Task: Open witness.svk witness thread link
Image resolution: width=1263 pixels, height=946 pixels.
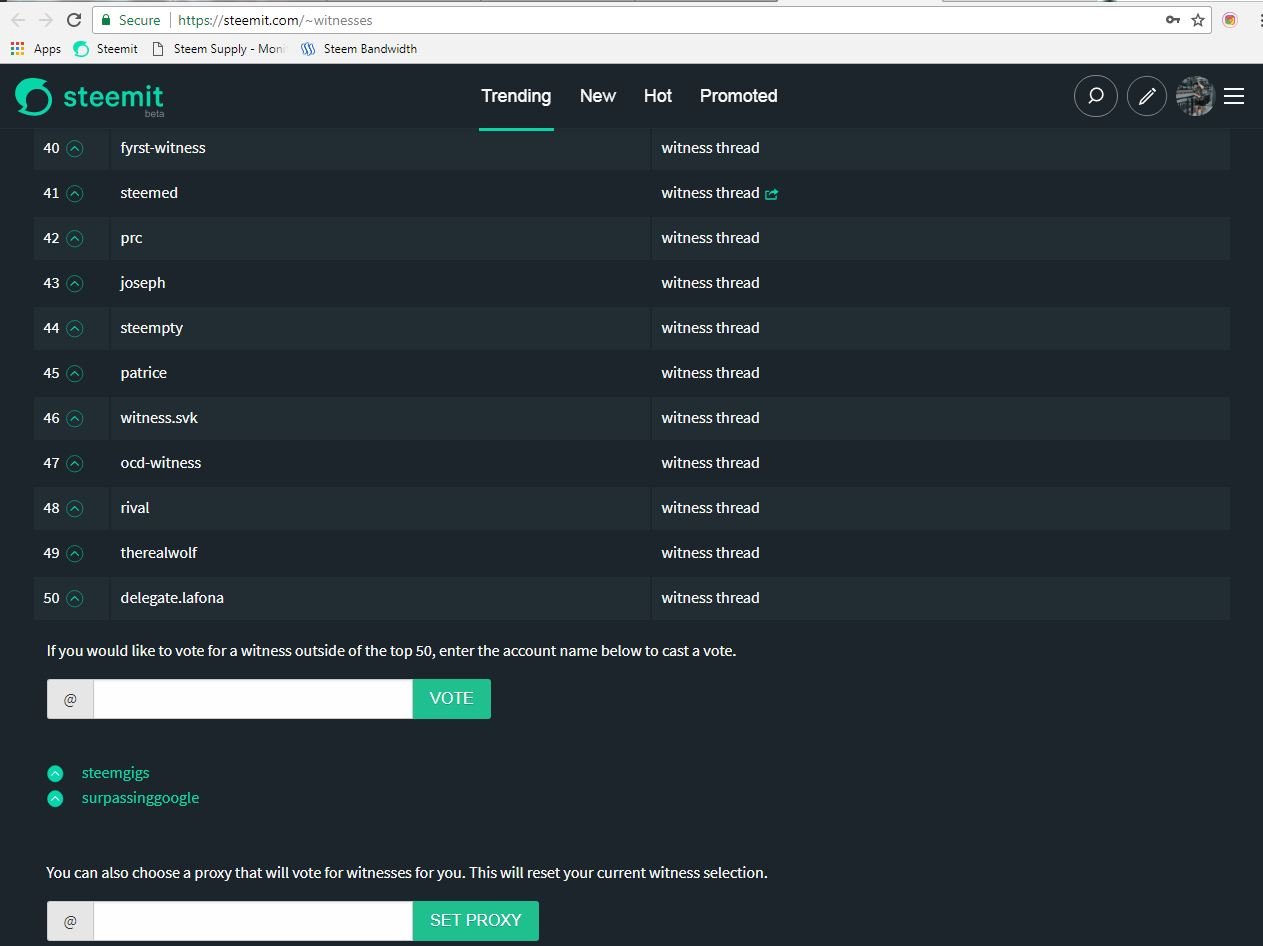Action: pyautogui.click(x=710, y=418)
